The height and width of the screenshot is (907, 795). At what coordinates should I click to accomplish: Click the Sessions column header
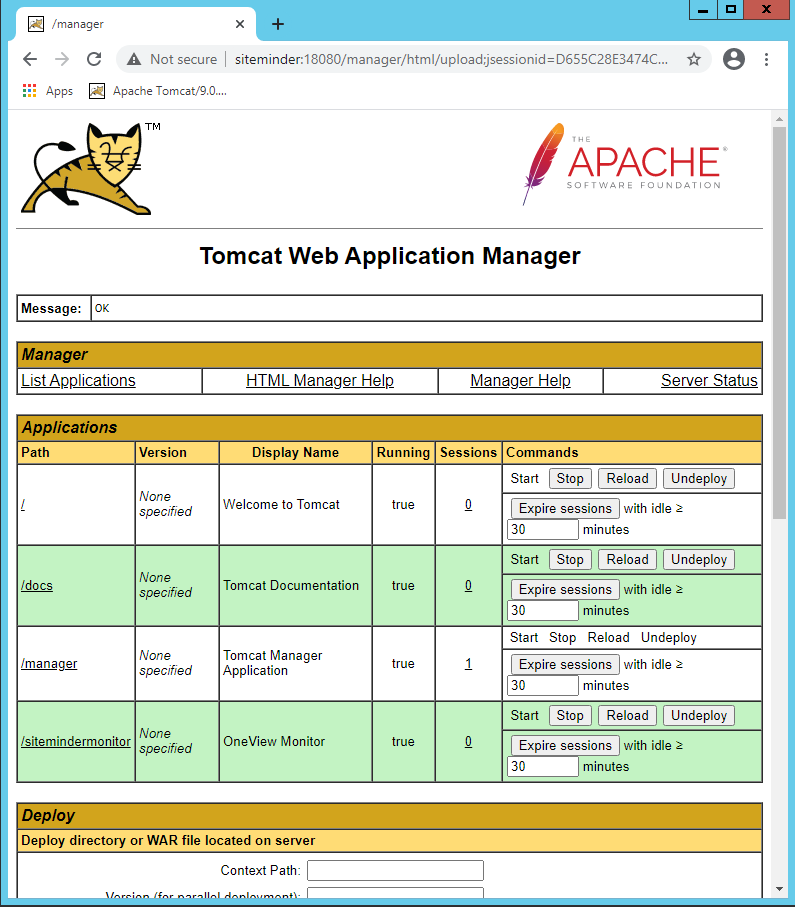coord(468,452)
